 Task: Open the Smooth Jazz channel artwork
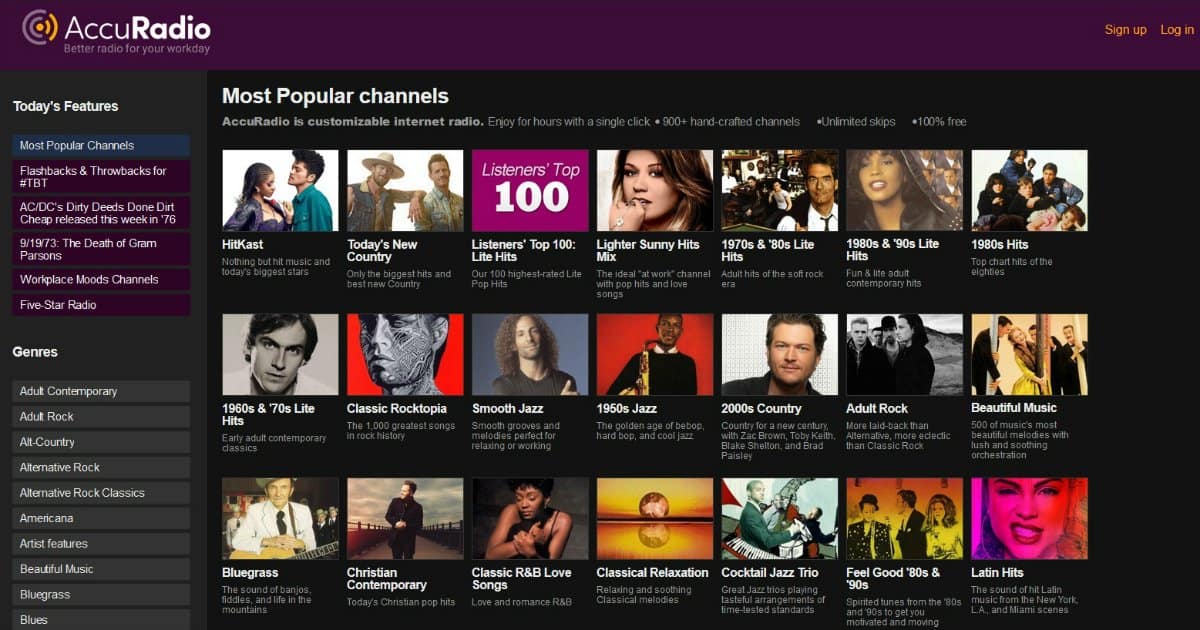tap(530, 354)
